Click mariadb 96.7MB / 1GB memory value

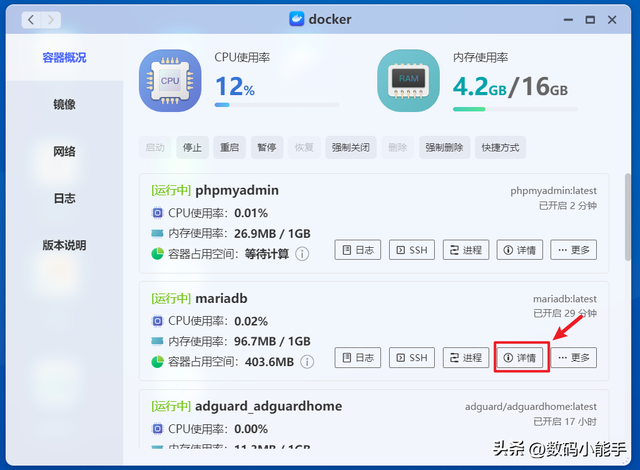coord(272,341)
